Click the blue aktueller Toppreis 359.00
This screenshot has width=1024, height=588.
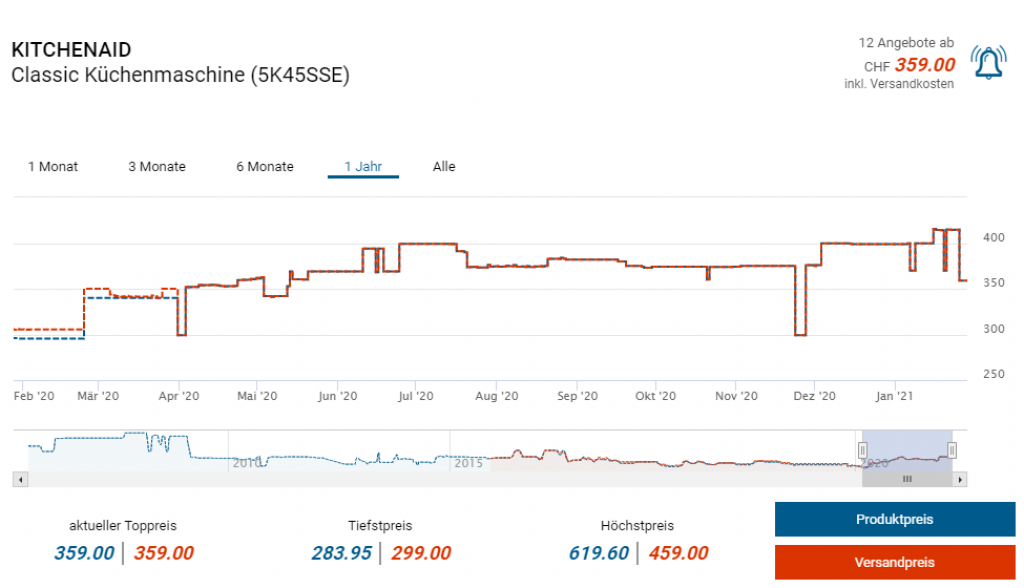pyautogui.click(x=84, y=553)
